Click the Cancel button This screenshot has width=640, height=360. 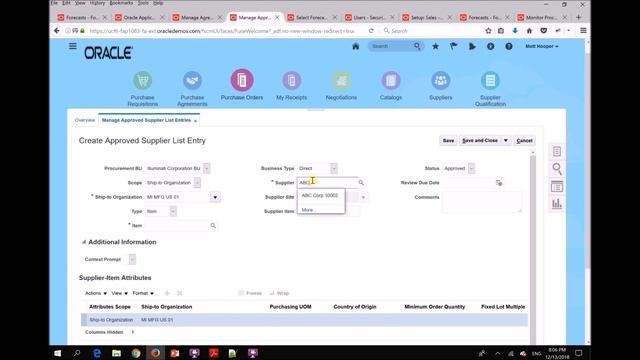coord(524,141)
